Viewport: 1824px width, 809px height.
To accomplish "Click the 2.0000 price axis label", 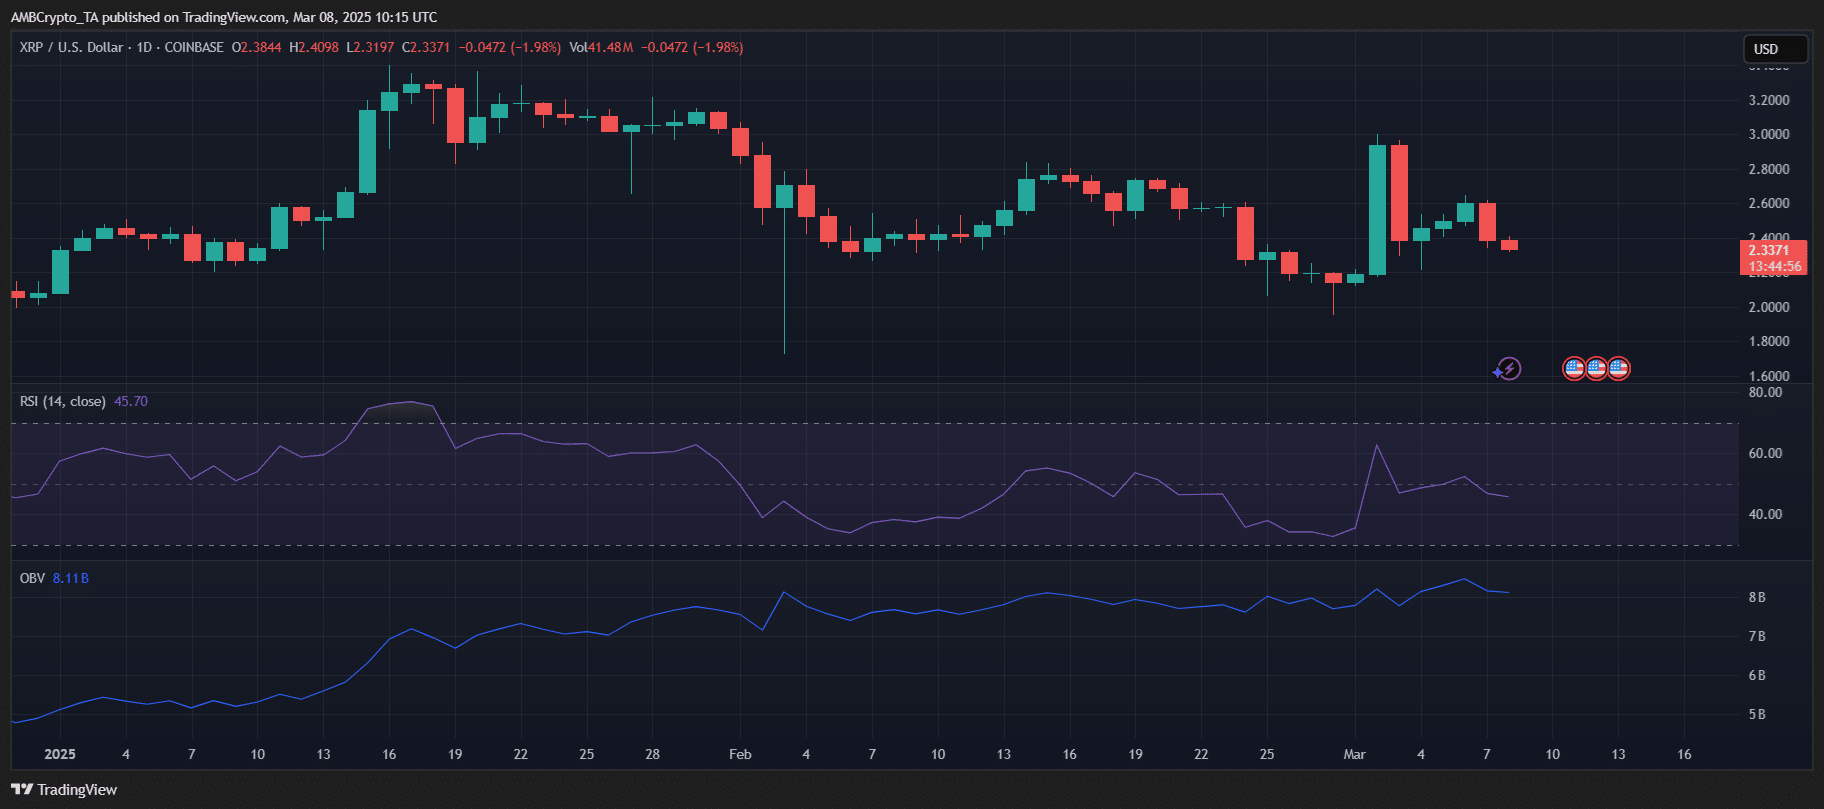I will point(1769,307).
